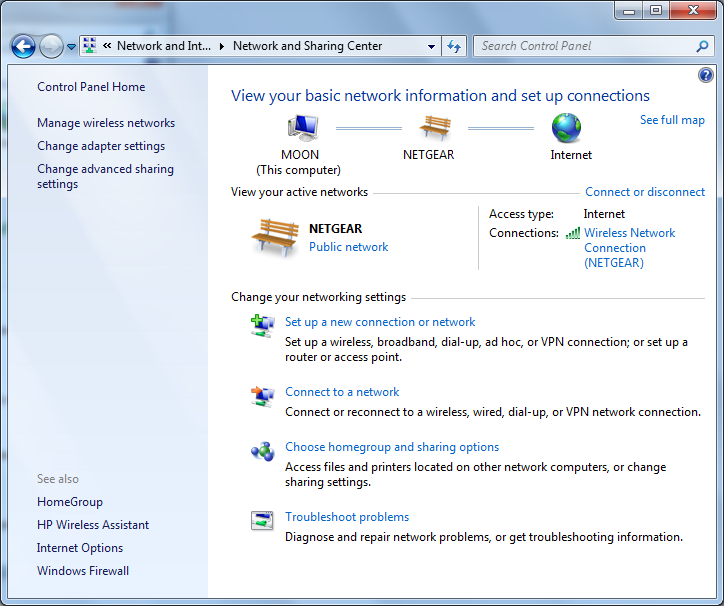The height and width of the screenshot is (606, 724).
Task: Click the Connect to a network icon
Action: pyautogui.click(x=262, y=397)
